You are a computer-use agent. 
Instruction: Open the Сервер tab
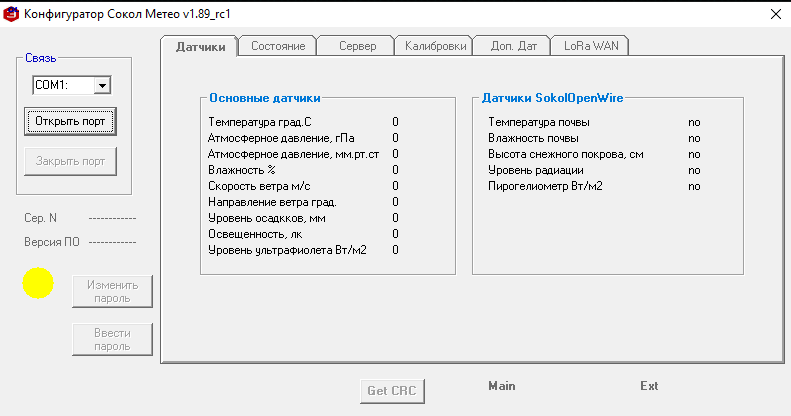tap(357, 46)
